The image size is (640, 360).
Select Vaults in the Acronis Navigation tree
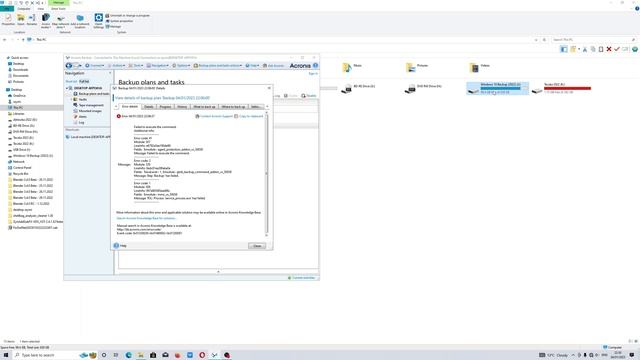click(x=80, y=100)
